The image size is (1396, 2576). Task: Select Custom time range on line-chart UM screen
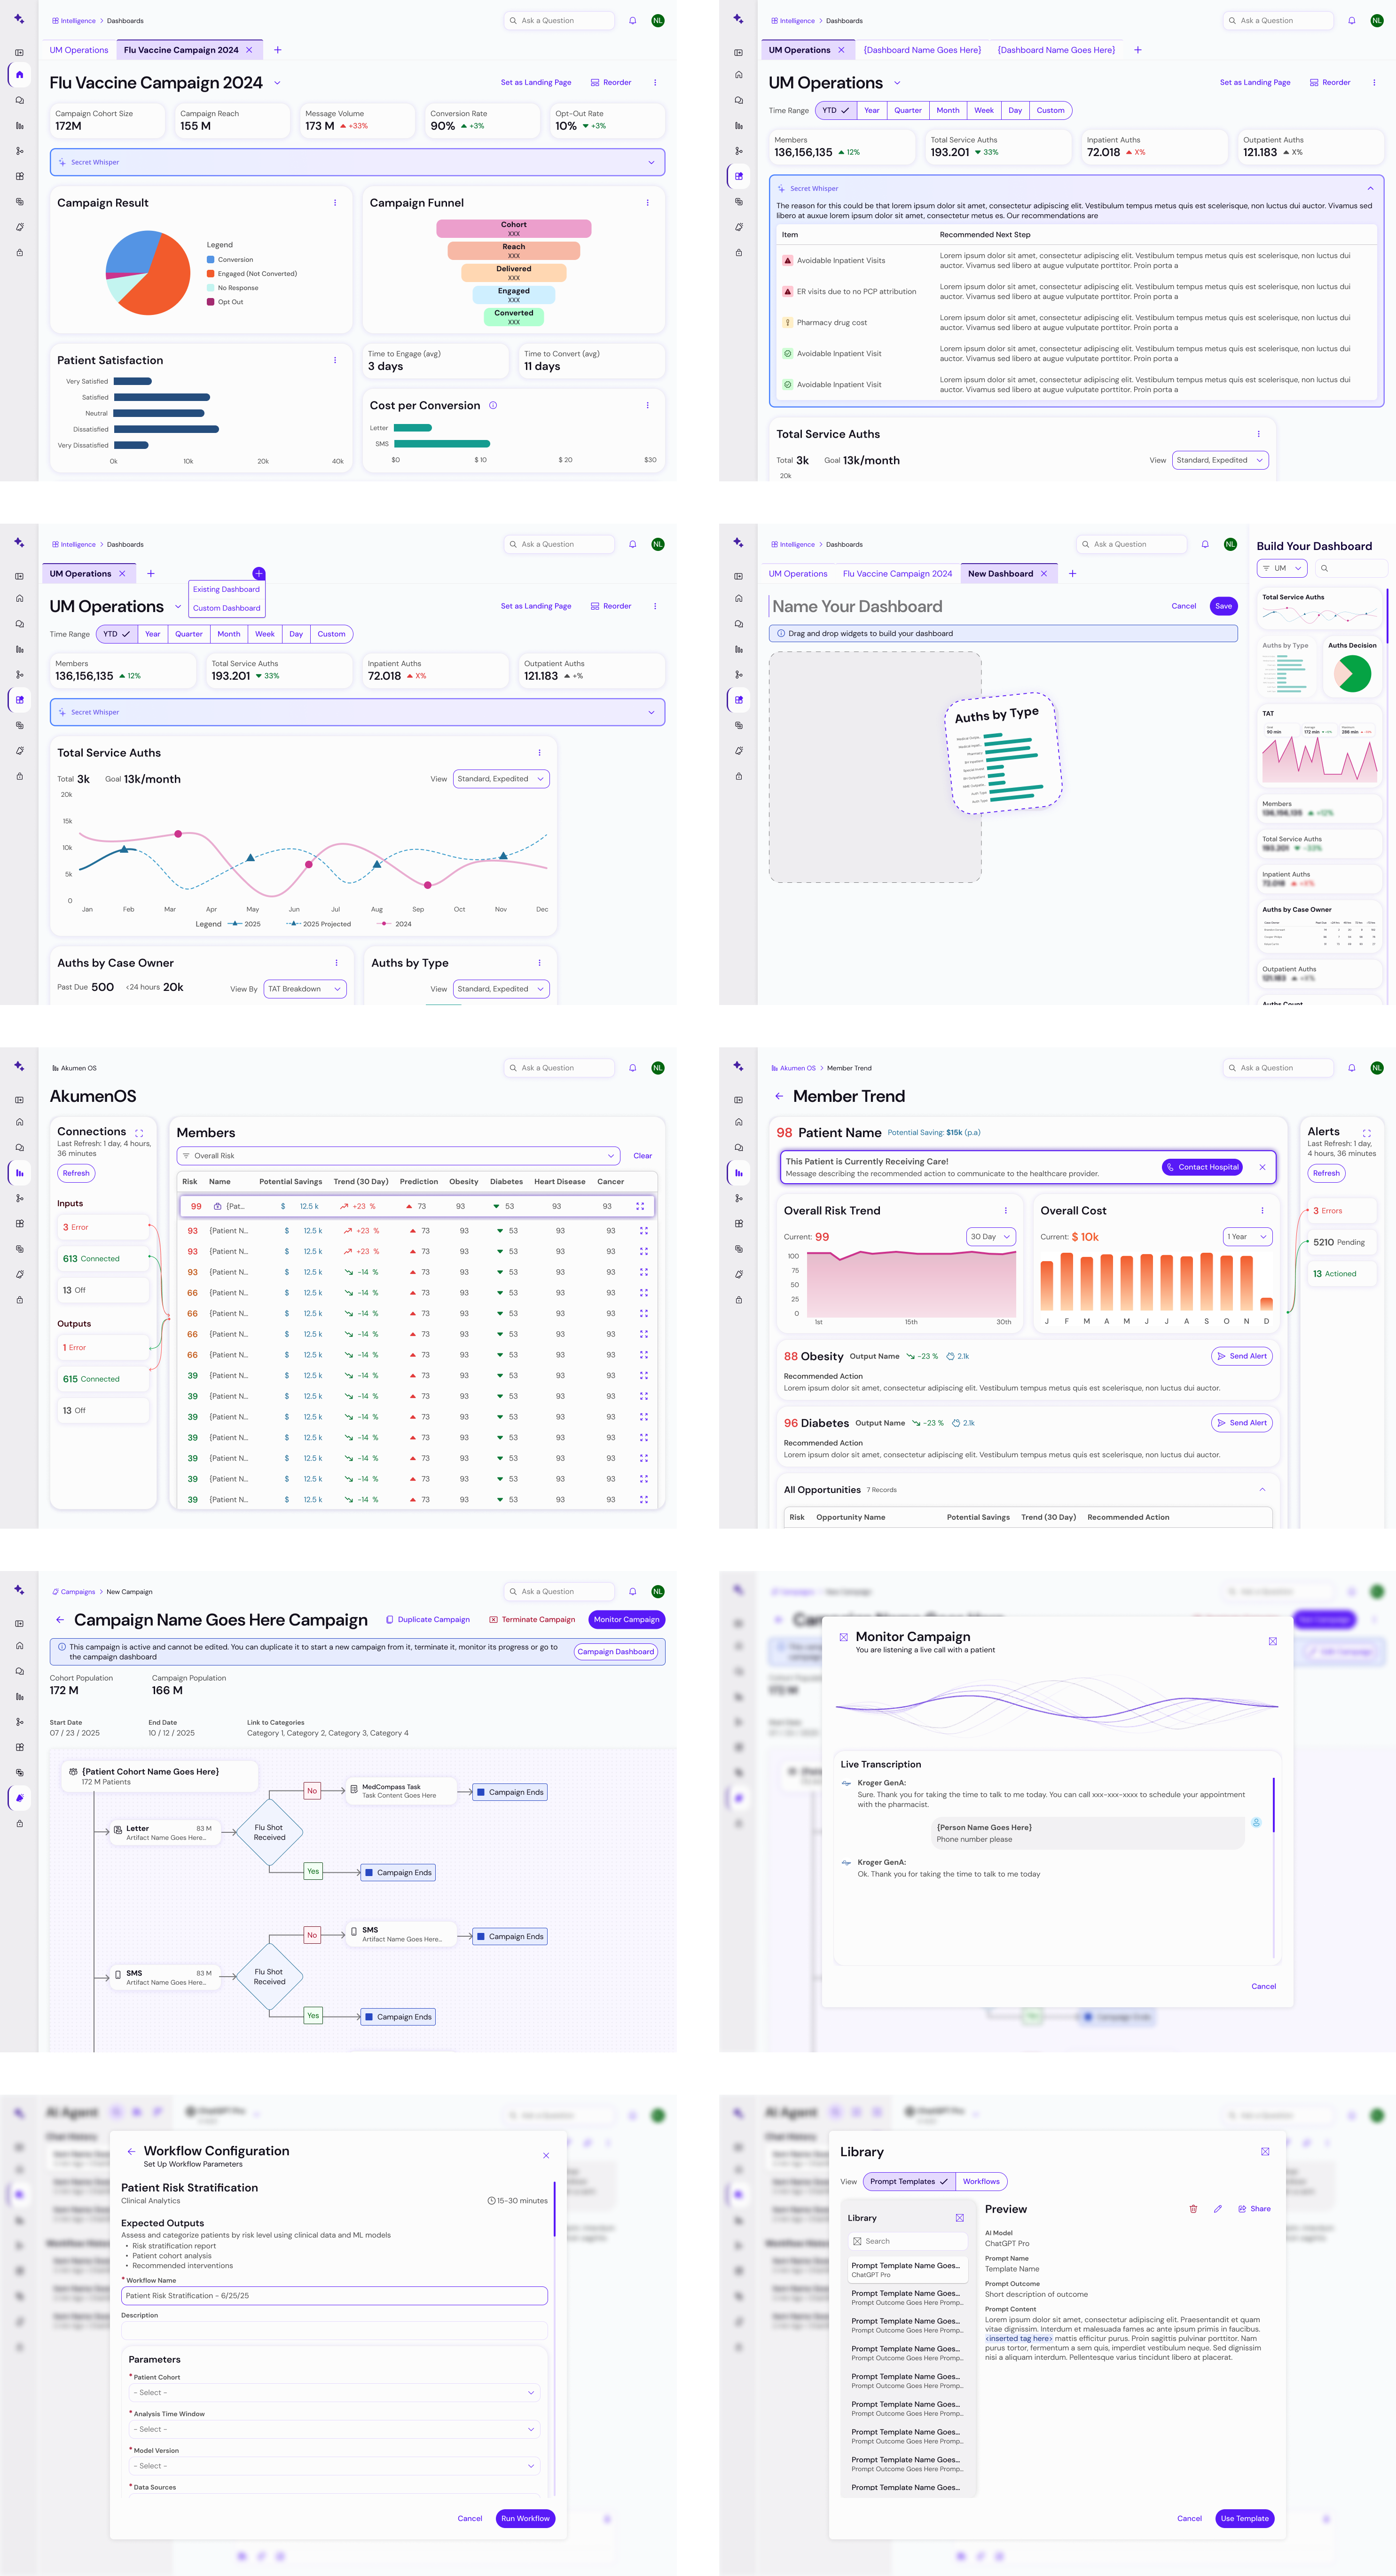[331, 634]
